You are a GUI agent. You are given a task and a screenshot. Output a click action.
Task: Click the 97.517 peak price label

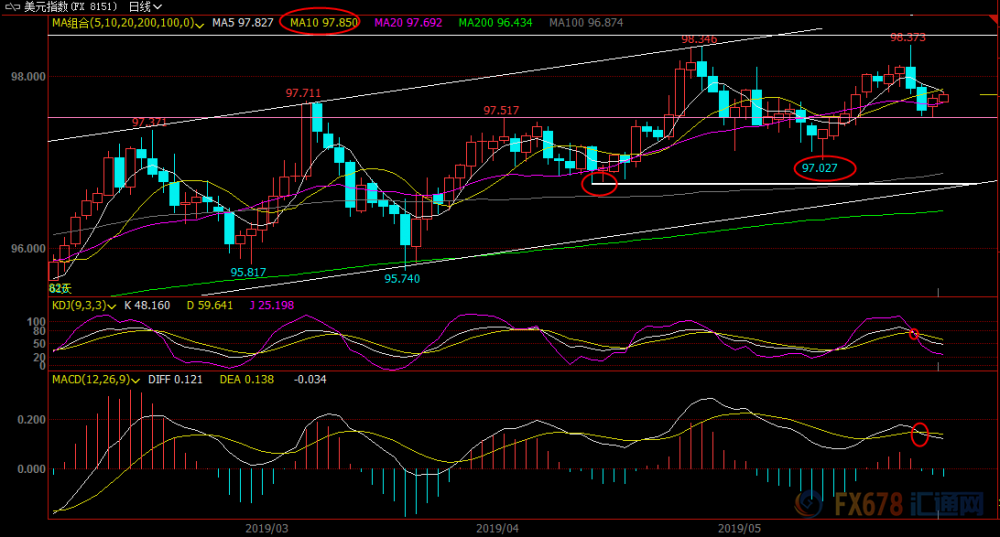[x=501, y=111]
